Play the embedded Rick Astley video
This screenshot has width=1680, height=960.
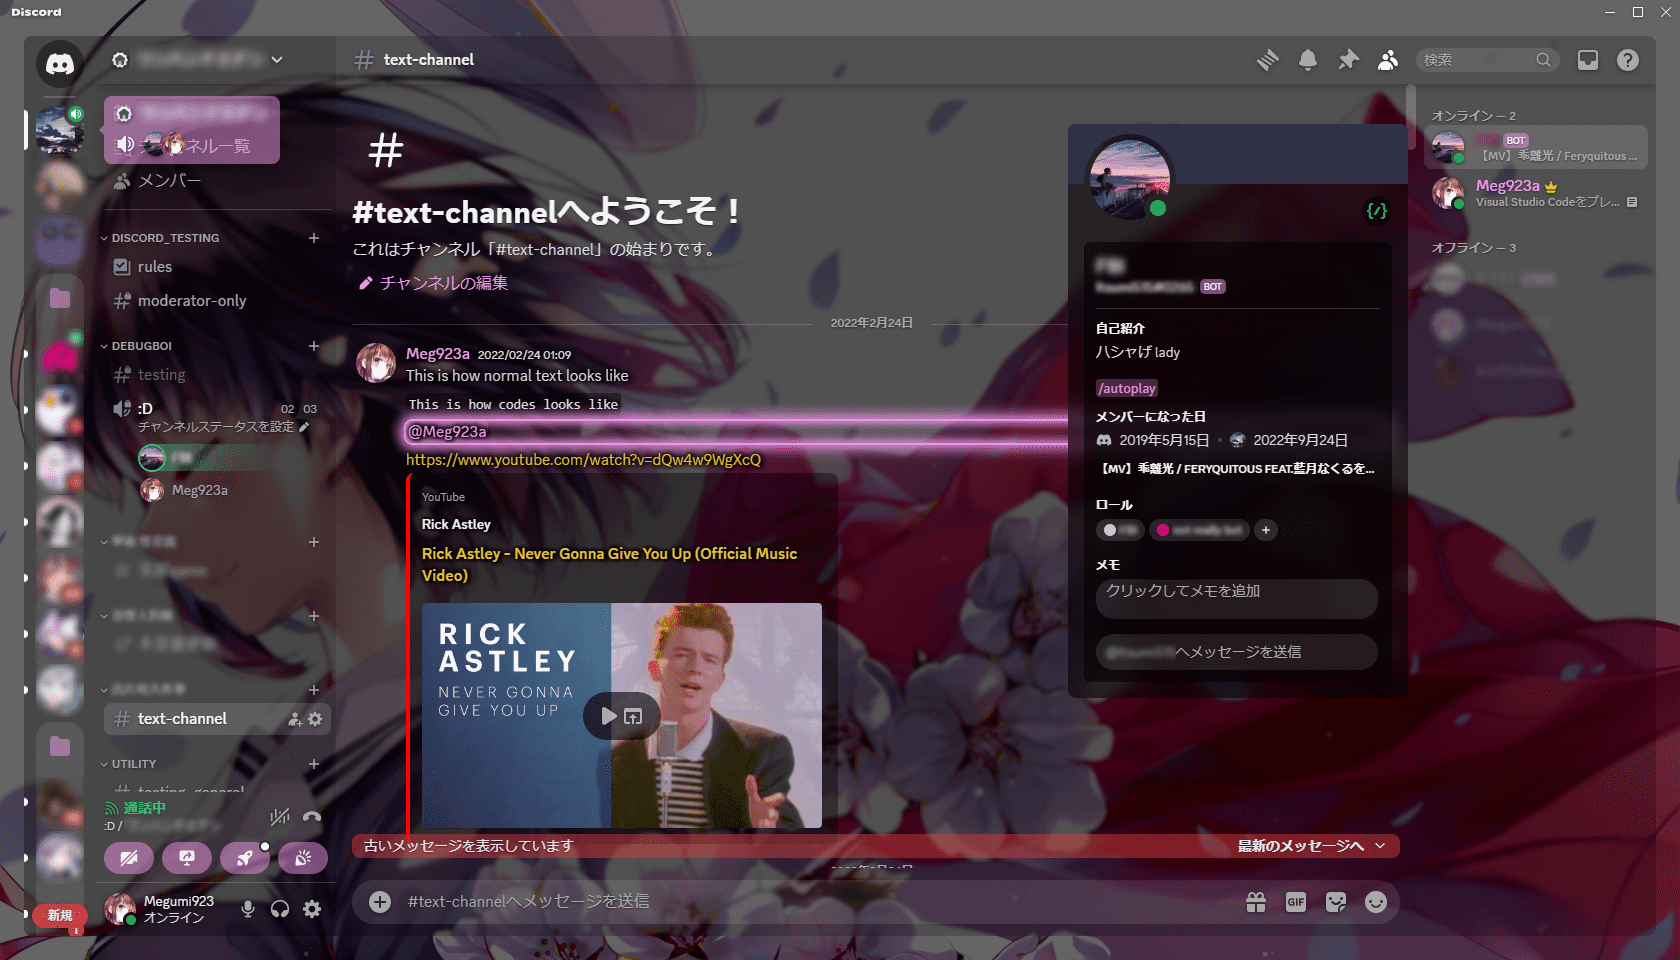coord(608,716)
